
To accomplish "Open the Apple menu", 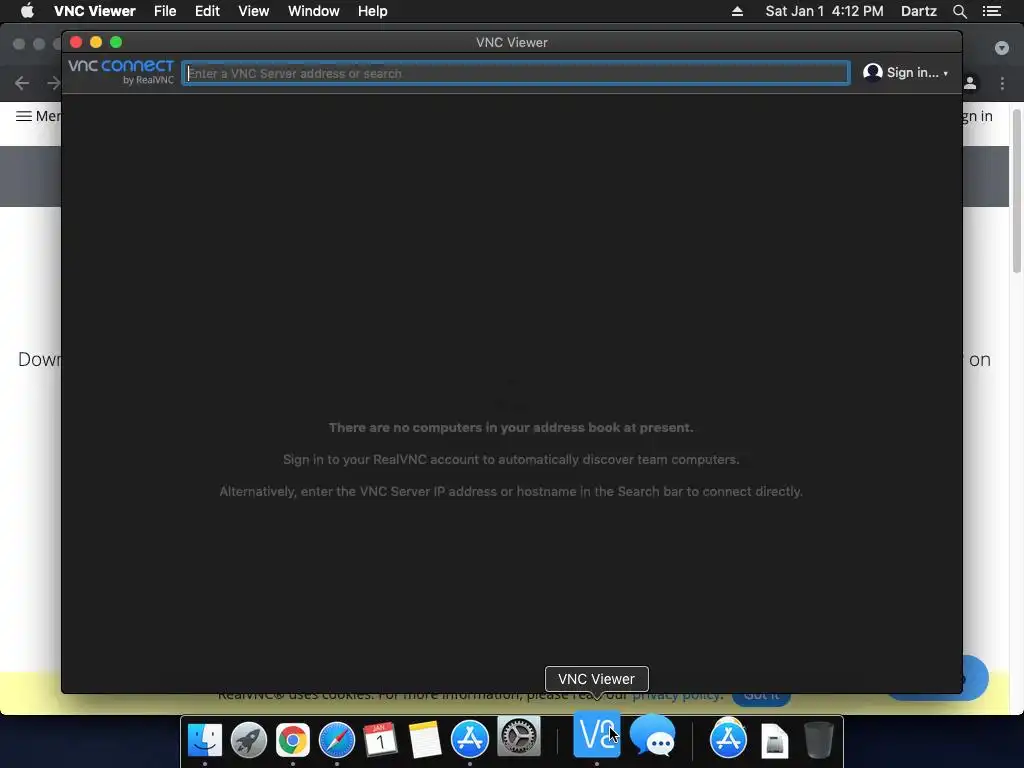I will click(x=27, y=11).
